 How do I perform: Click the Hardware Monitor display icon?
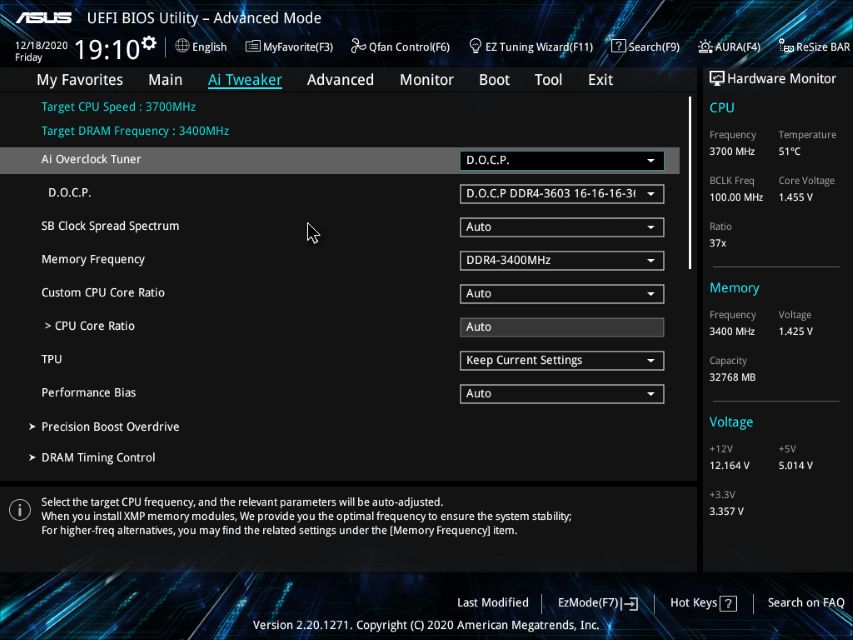click(716, 79)
